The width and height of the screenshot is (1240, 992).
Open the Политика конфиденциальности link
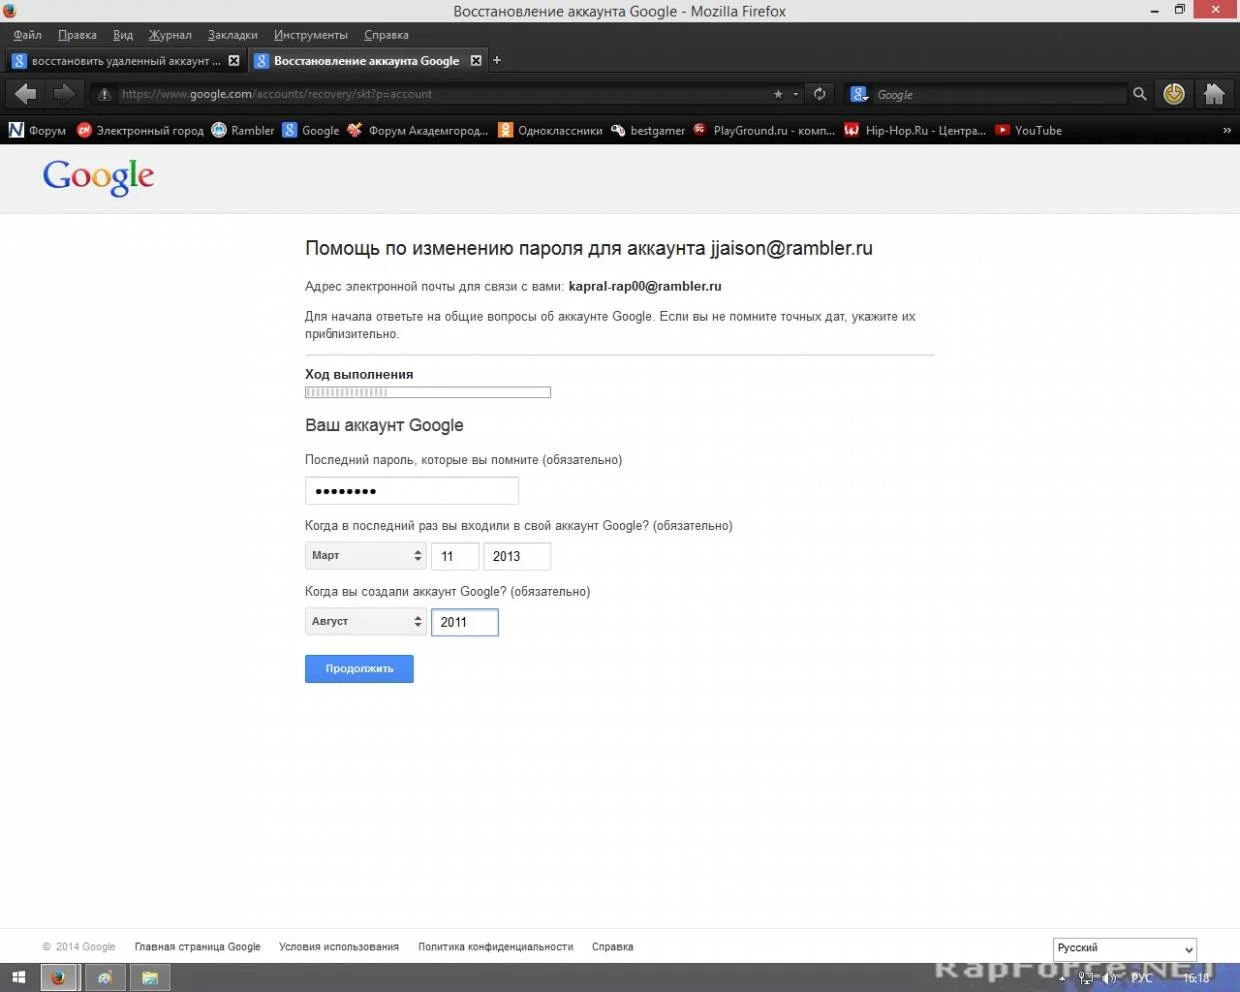coord(496,947)
